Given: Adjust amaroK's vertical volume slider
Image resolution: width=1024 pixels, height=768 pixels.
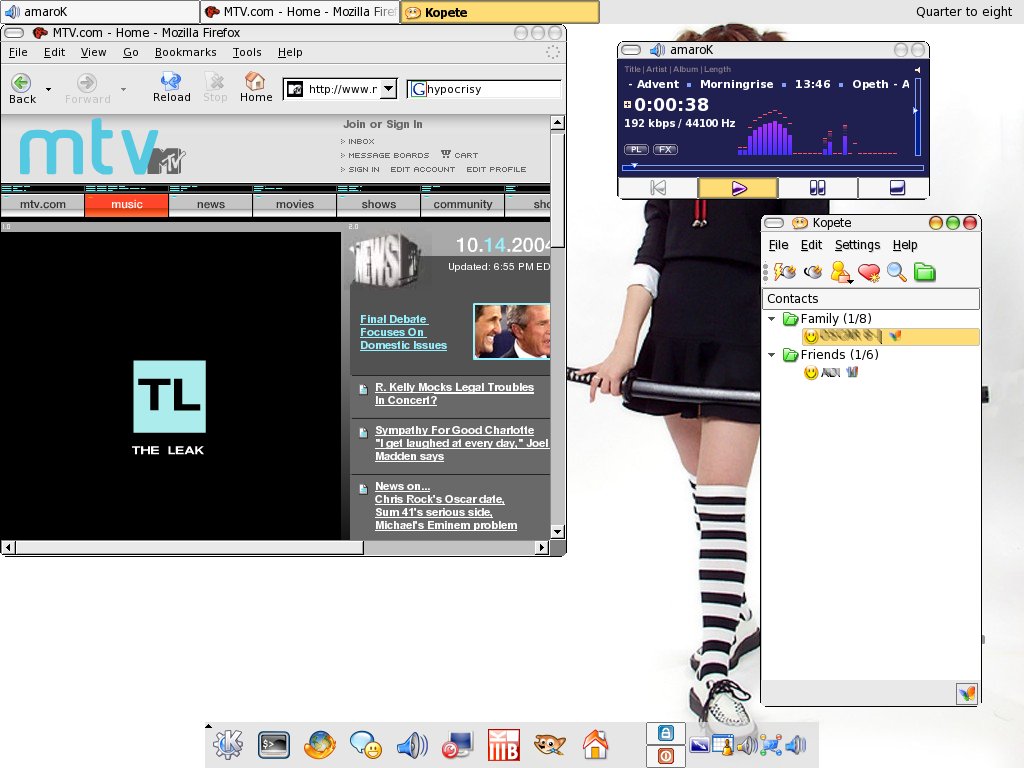Looking at the screenshot, I should click(x=918, y=117).
